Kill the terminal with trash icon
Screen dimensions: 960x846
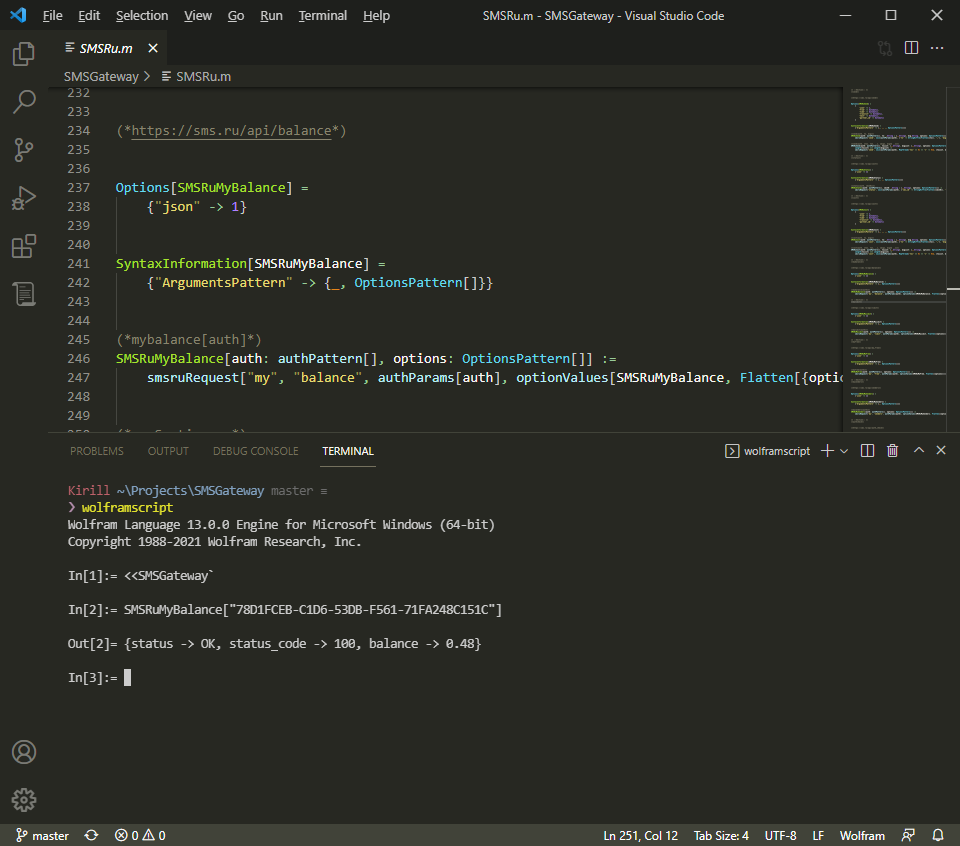pos(893,451)
